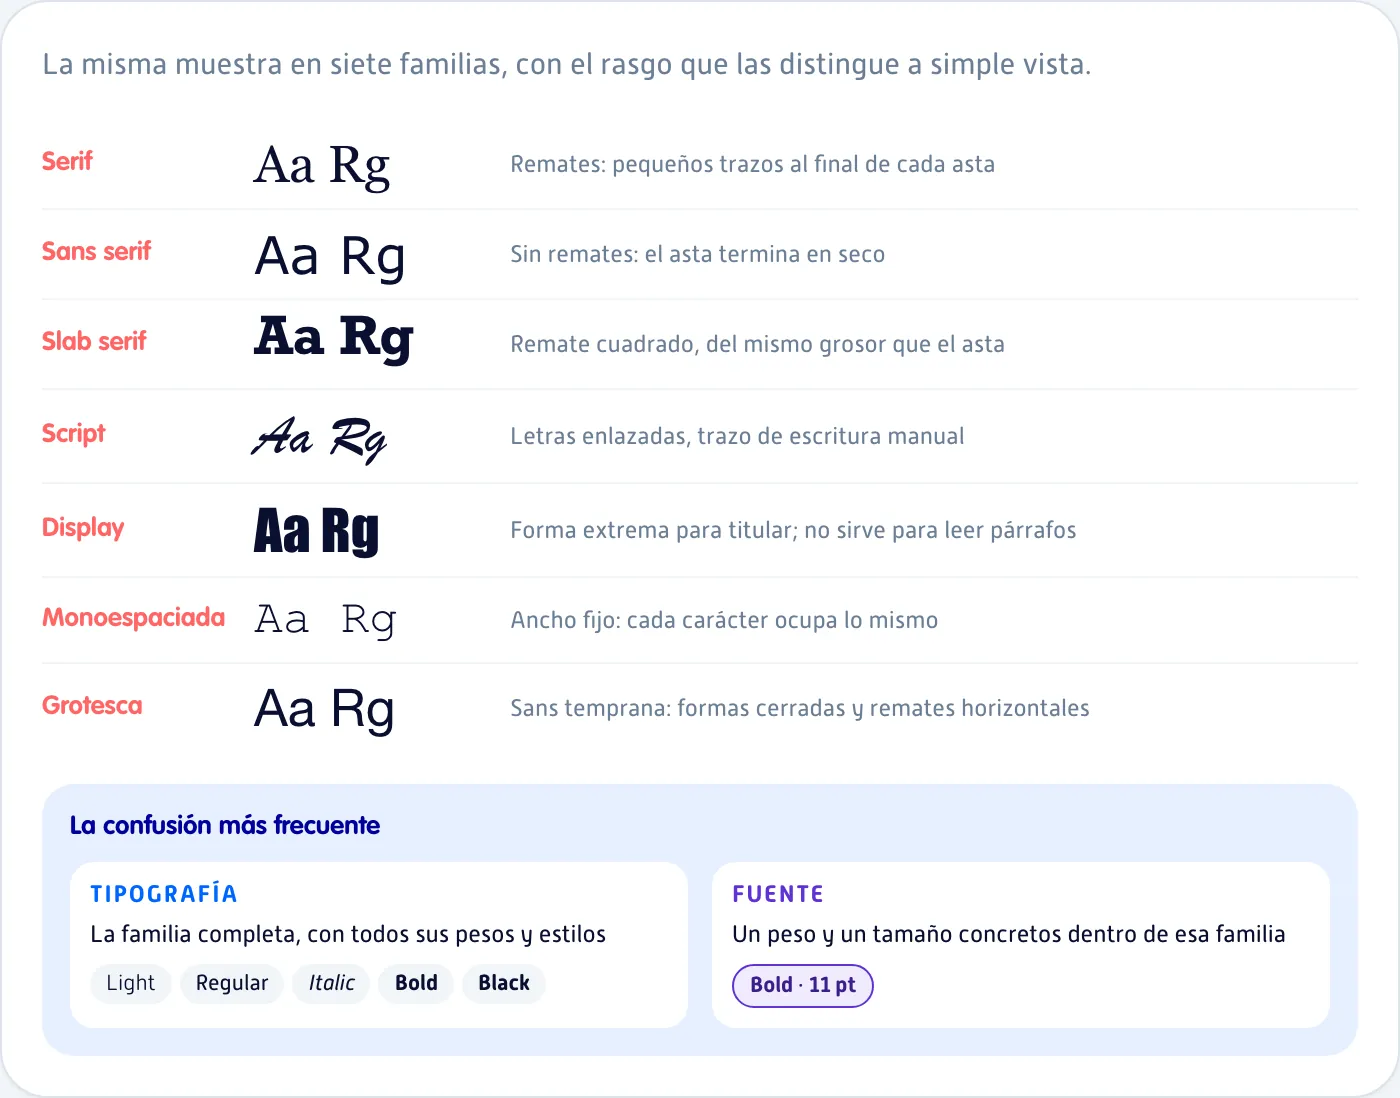Click the Sans serif family label

tap(96, 251)
